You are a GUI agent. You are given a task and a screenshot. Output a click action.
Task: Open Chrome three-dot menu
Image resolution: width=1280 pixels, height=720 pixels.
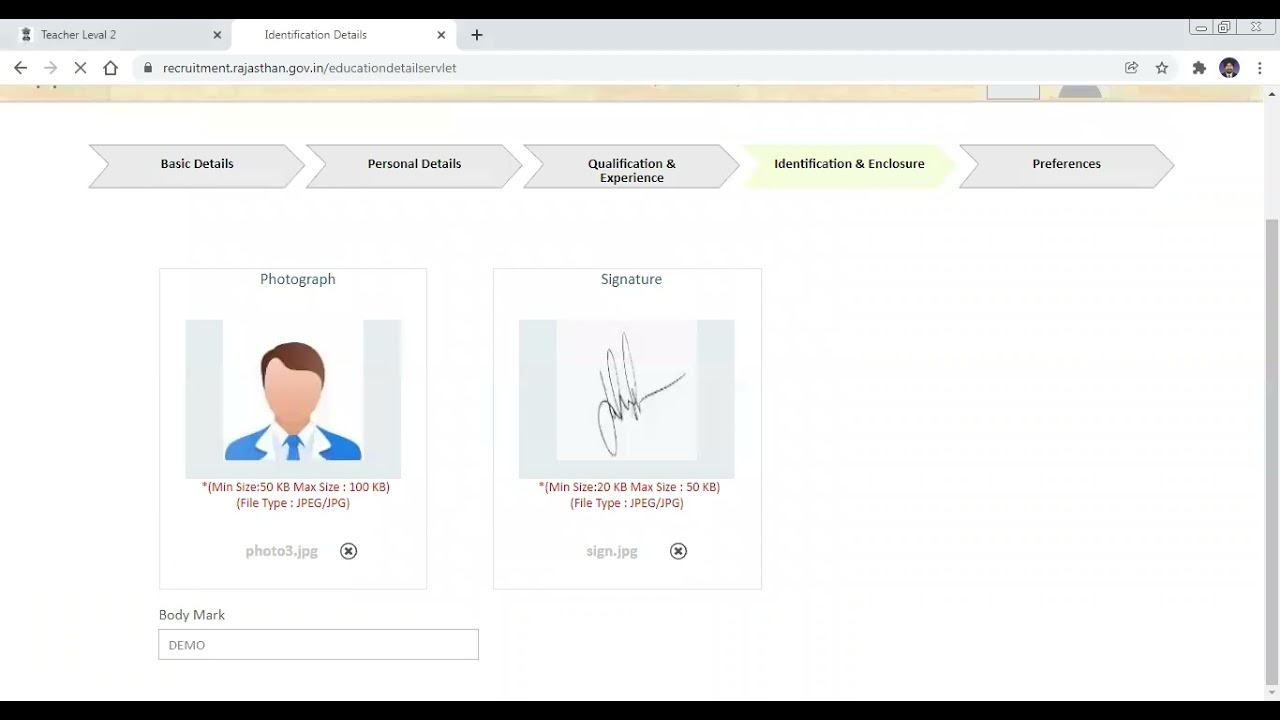point(1260,68)
